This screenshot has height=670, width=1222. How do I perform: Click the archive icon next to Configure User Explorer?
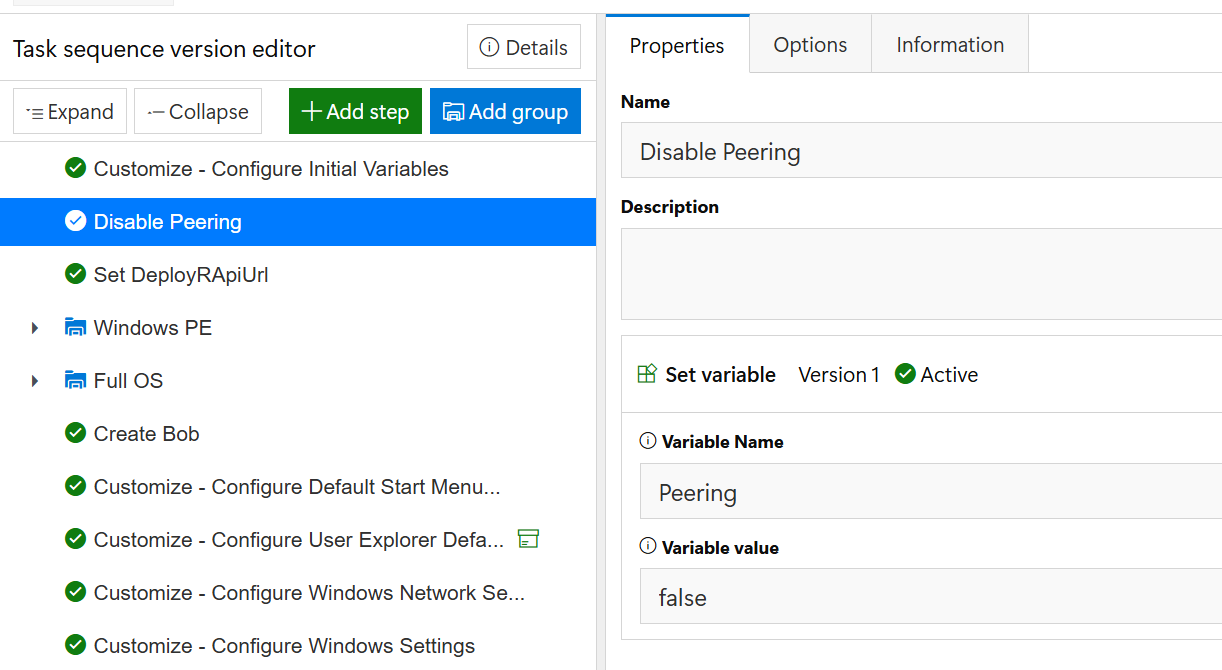pyautogui.click(x=529, y=539)
